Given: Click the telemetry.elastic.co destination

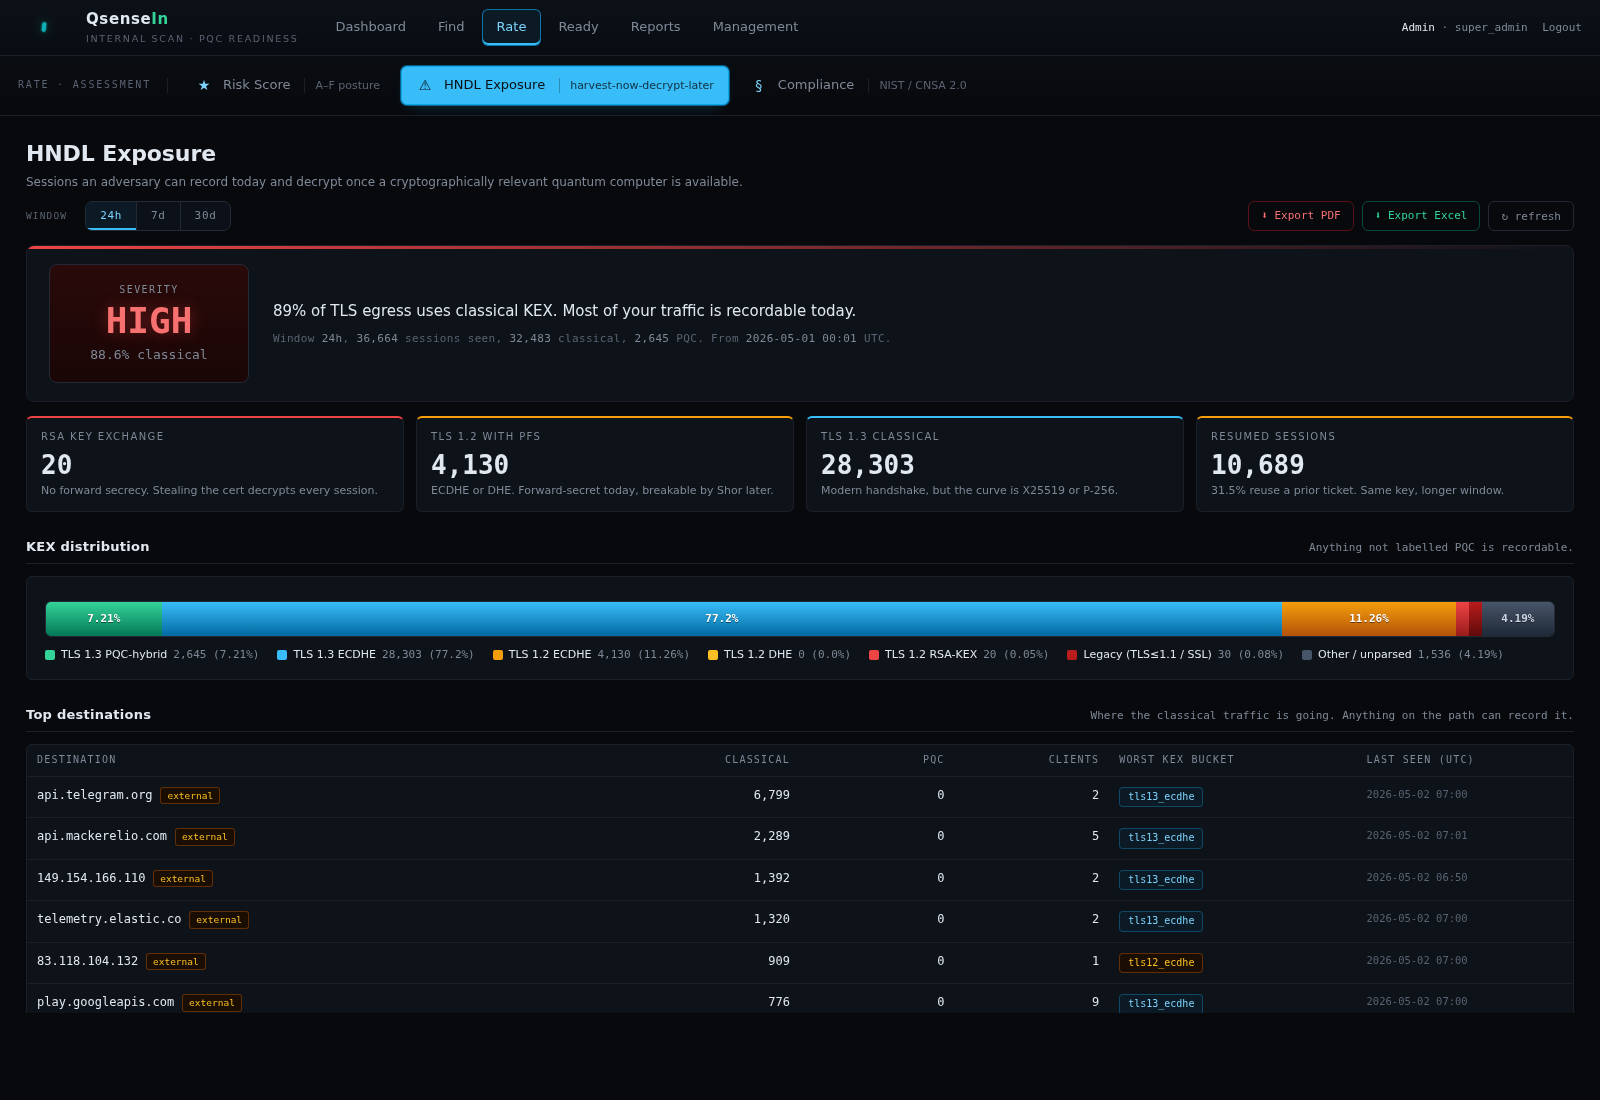Looking at the screenshot, I should (109, 920).
